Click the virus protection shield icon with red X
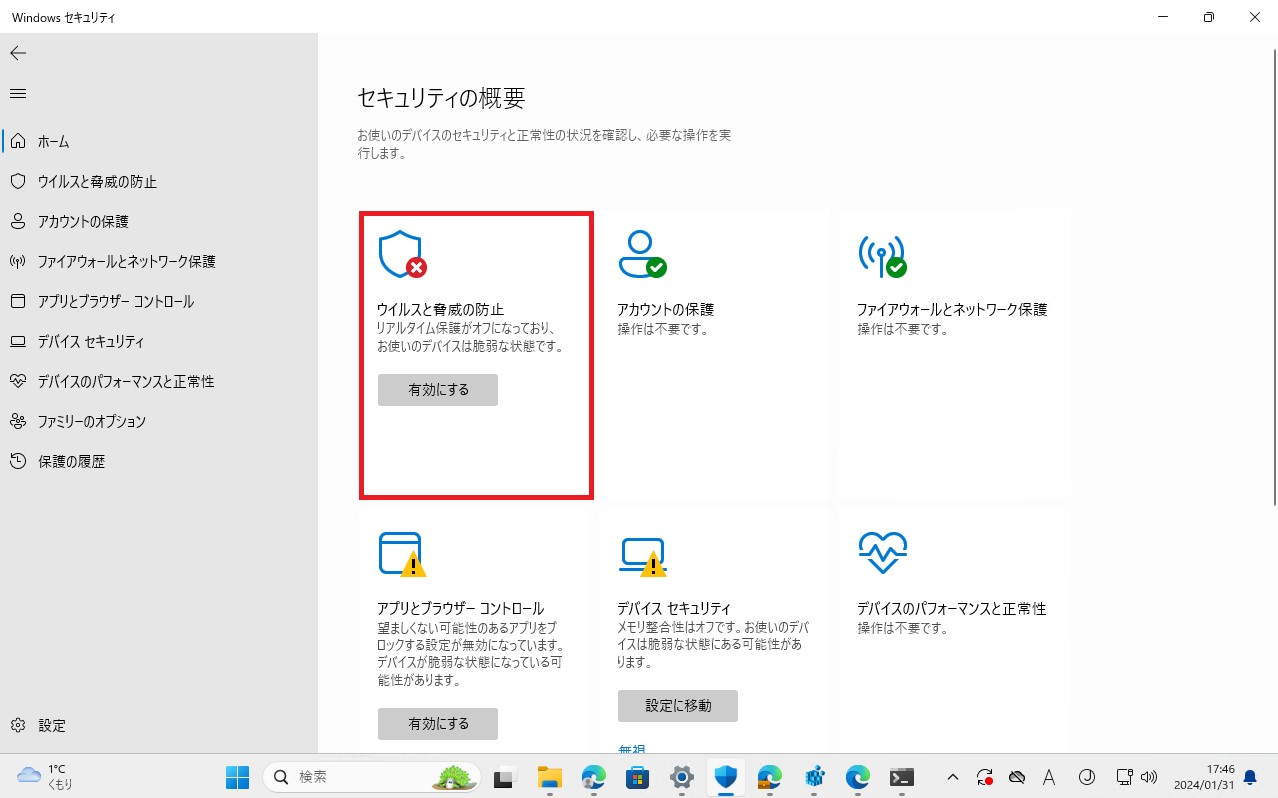 (402, 254)
